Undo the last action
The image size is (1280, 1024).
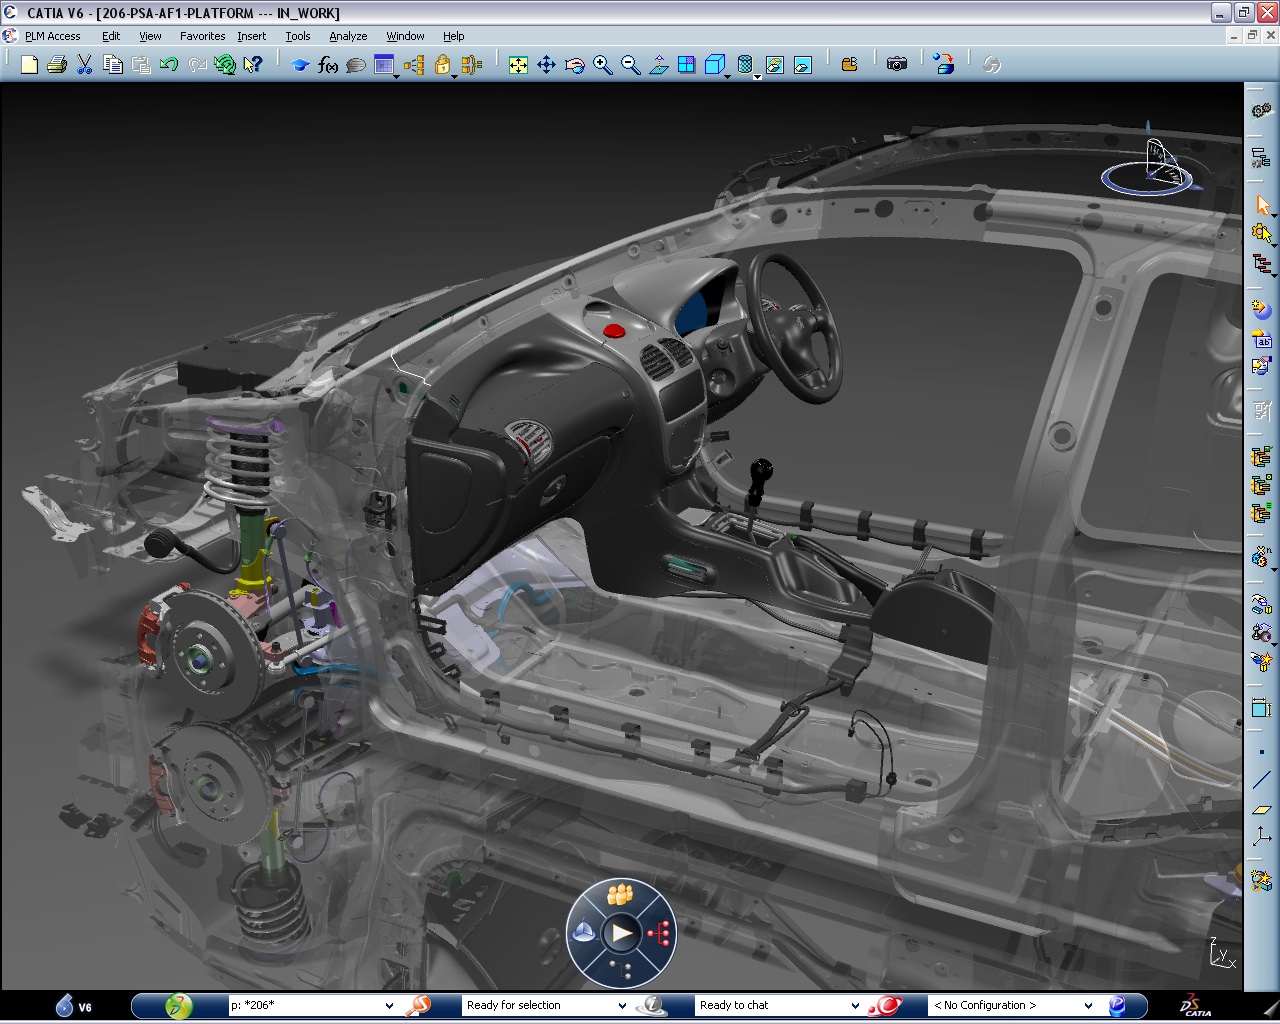point(168,64)
